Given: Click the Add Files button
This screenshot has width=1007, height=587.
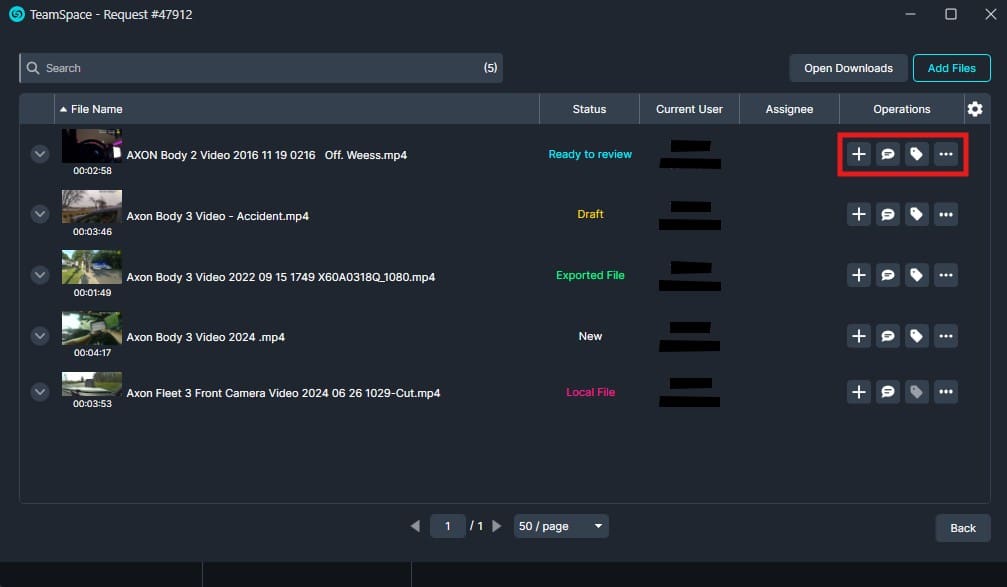Looking at the screenshot, I should pyautogui.click(x=951, y=68).
